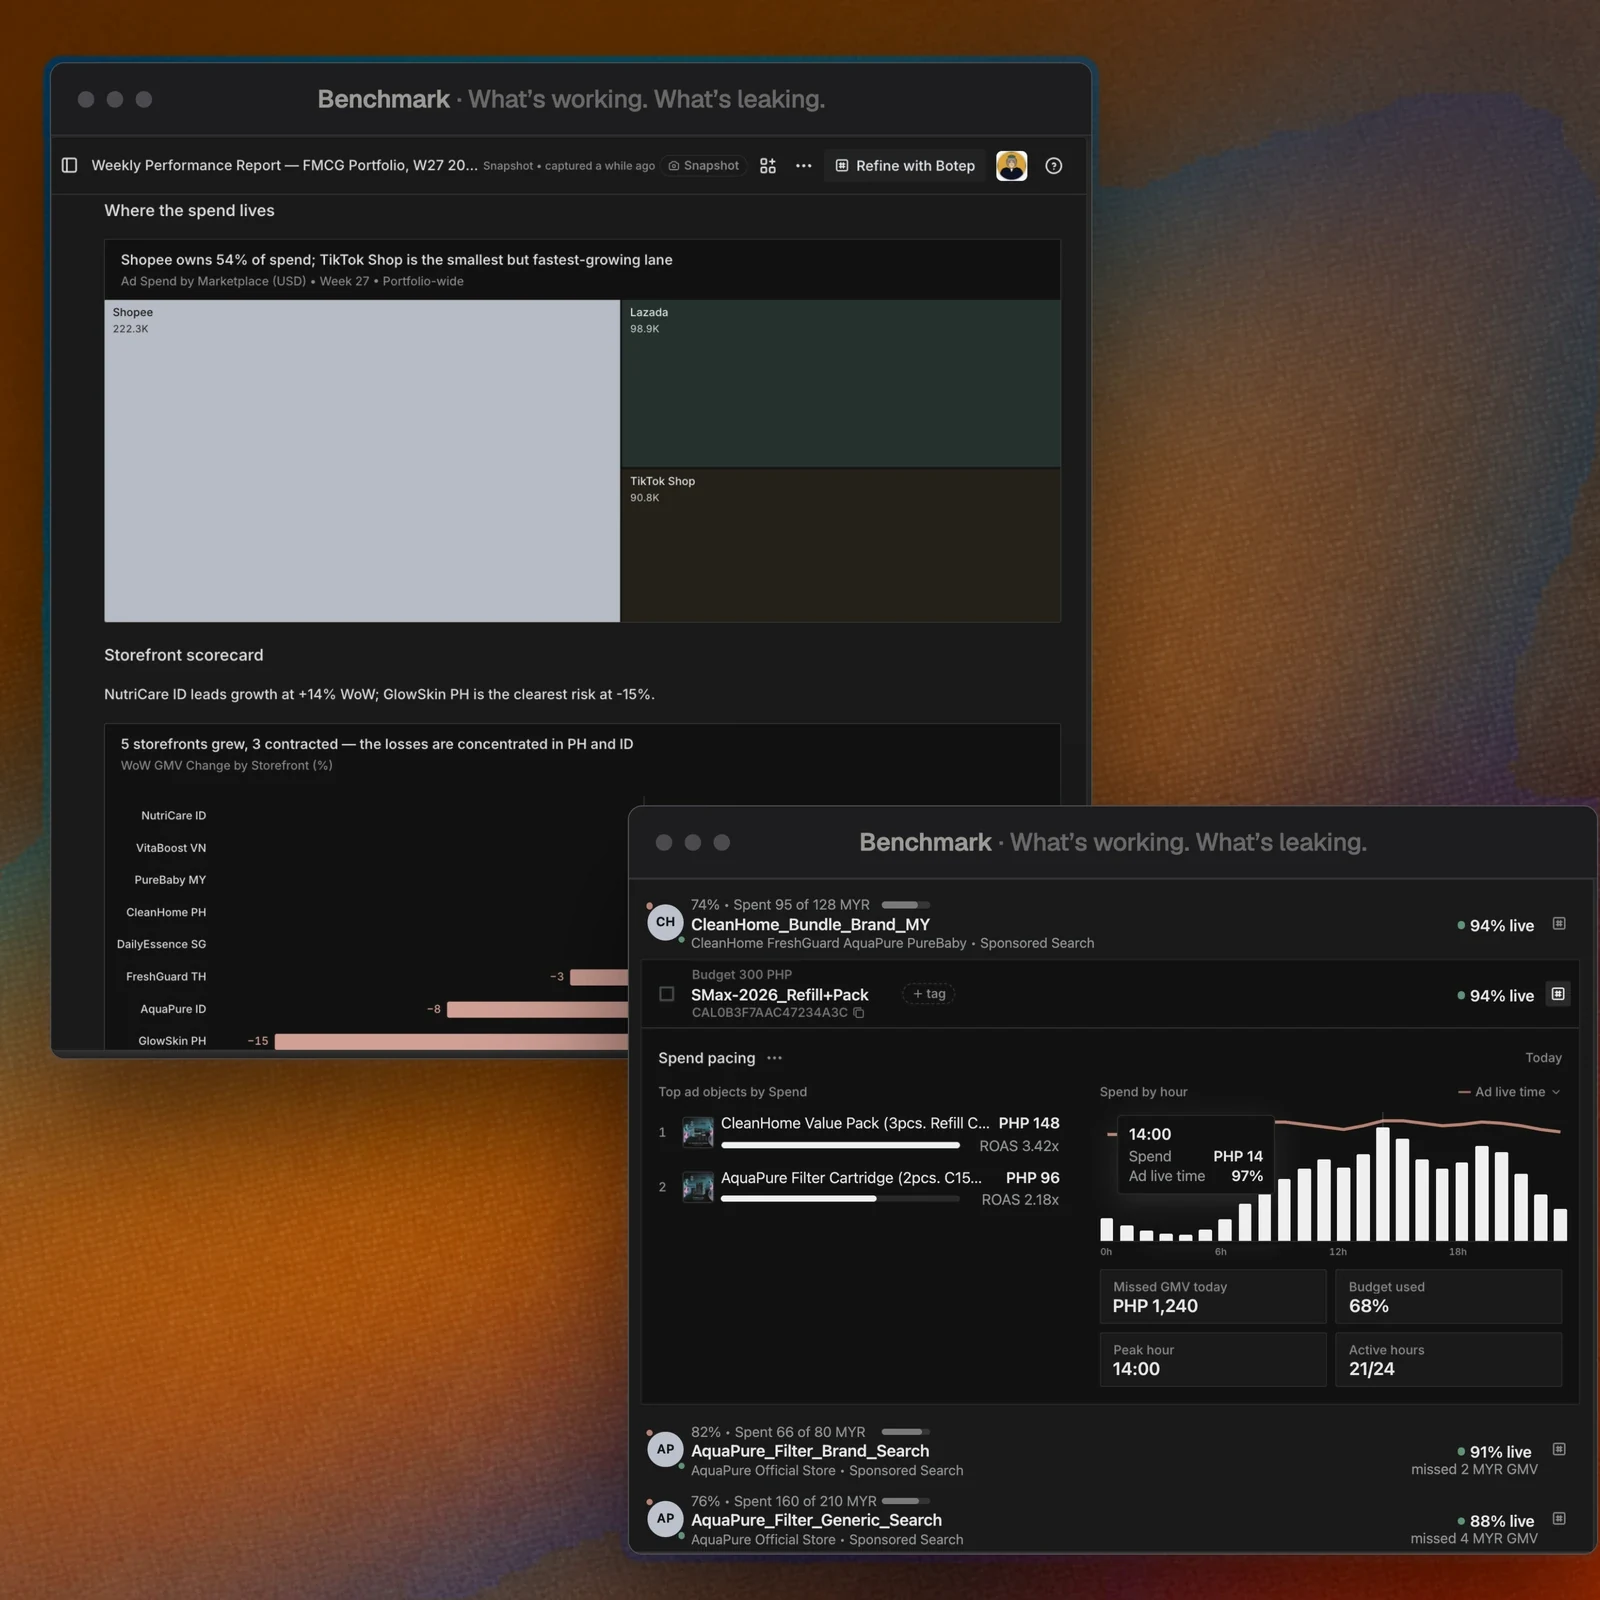
Task: Click the Weekly Performance Report title
Action: pyautogui.click(x=284, y=165)
